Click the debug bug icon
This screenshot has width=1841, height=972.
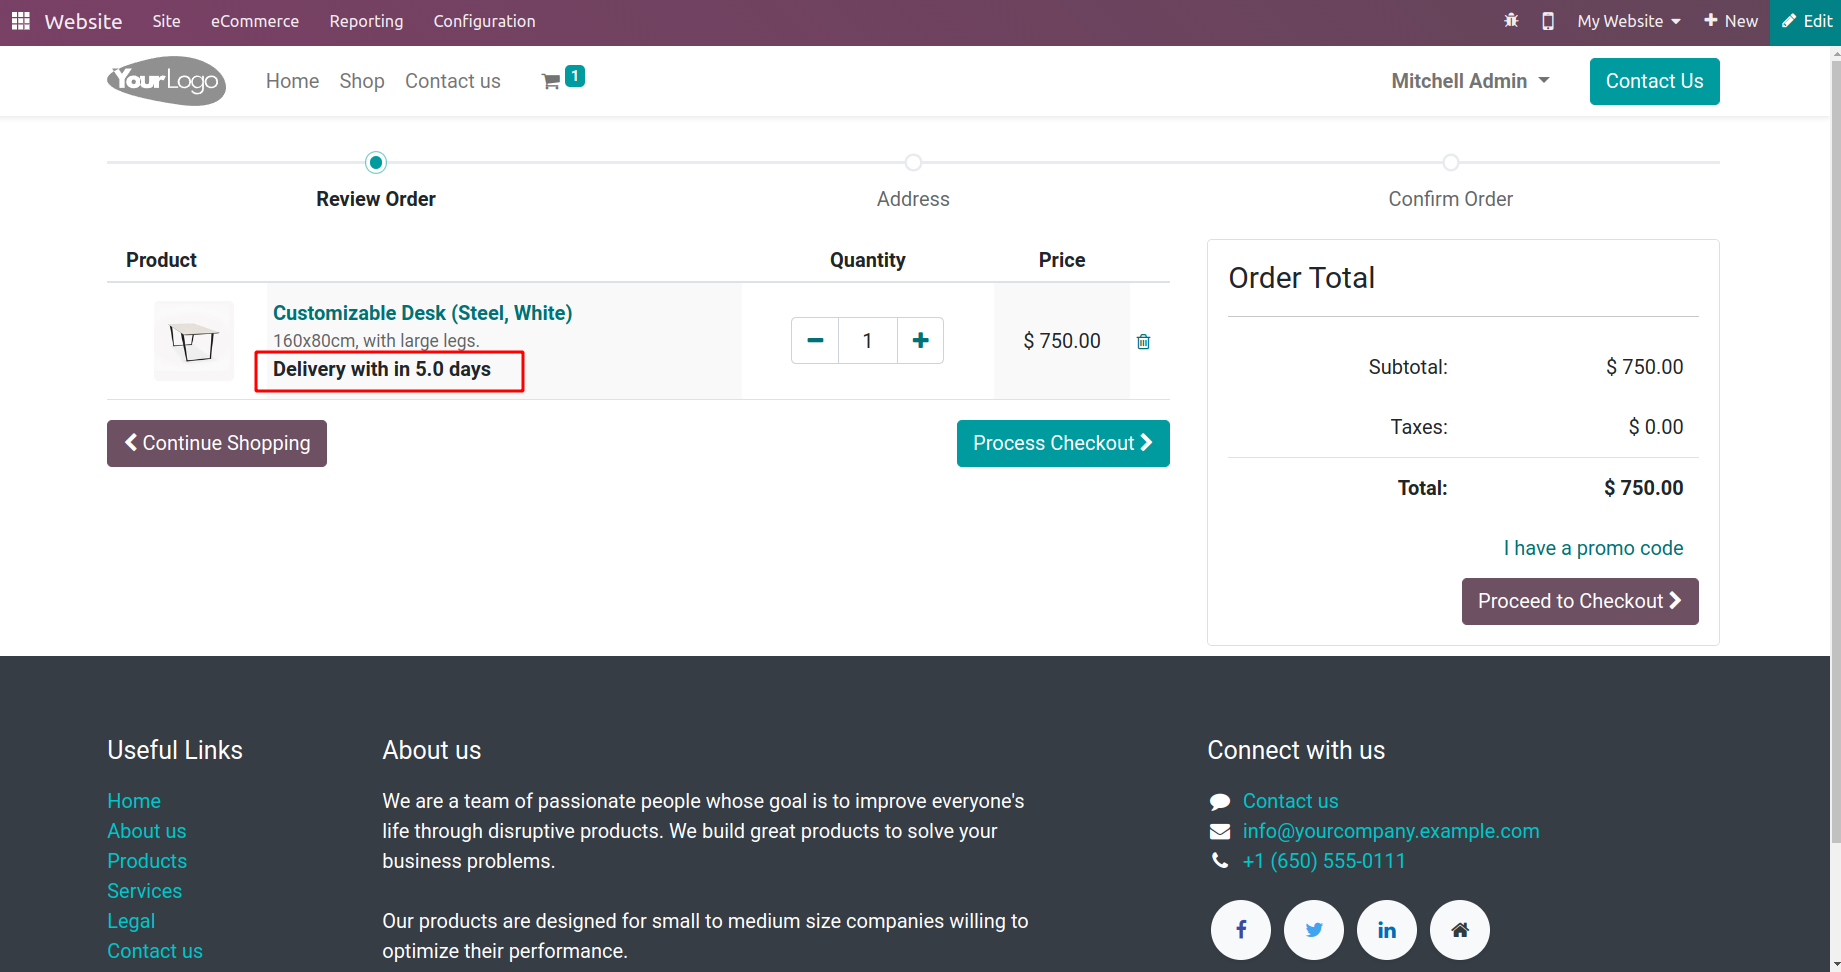(x=1511, y=21)
